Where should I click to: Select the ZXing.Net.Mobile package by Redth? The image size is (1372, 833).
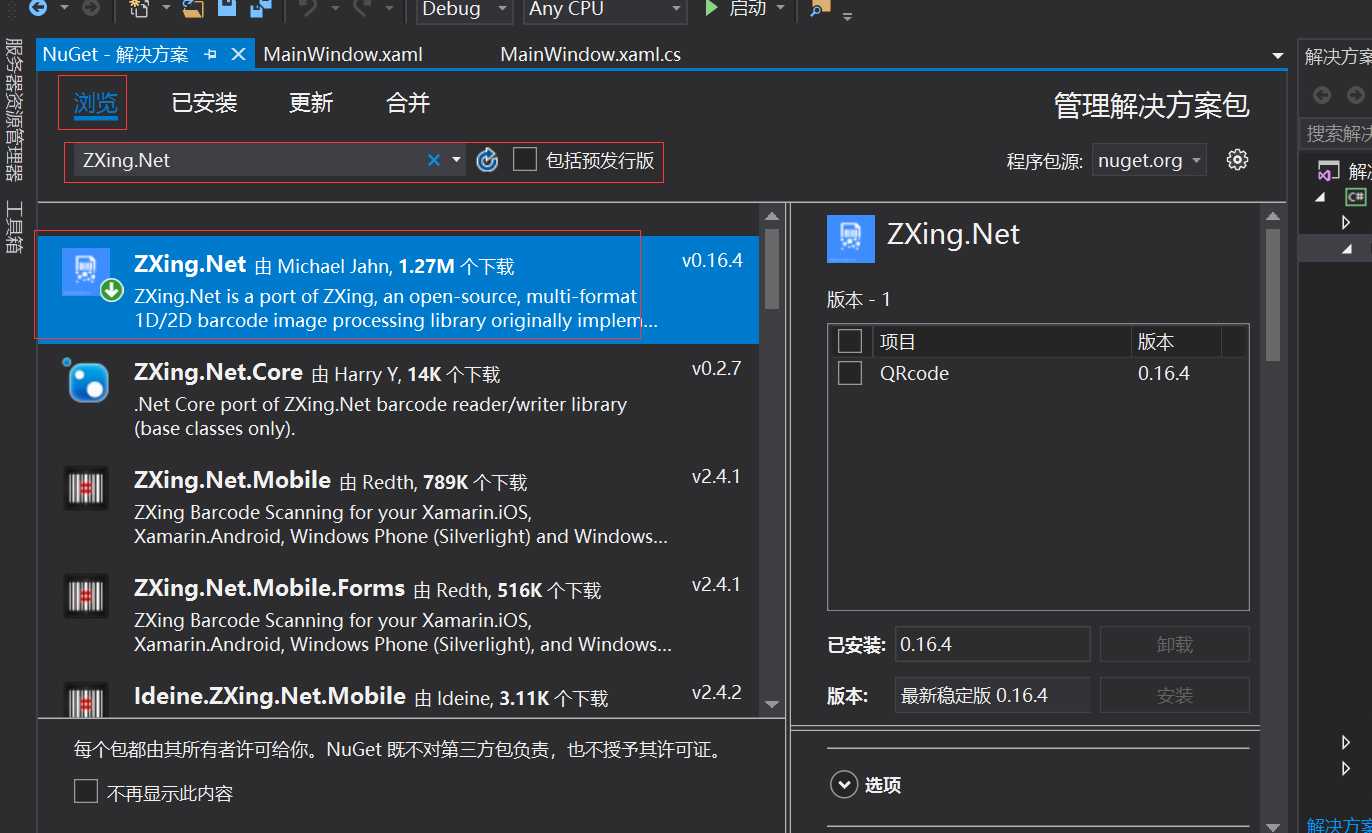pos(398,507)
